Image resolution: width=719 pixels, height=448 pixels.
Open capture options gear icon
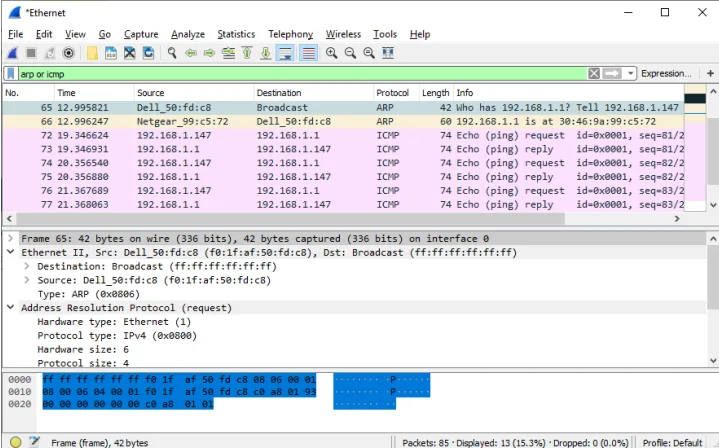[x=68, y=53]
